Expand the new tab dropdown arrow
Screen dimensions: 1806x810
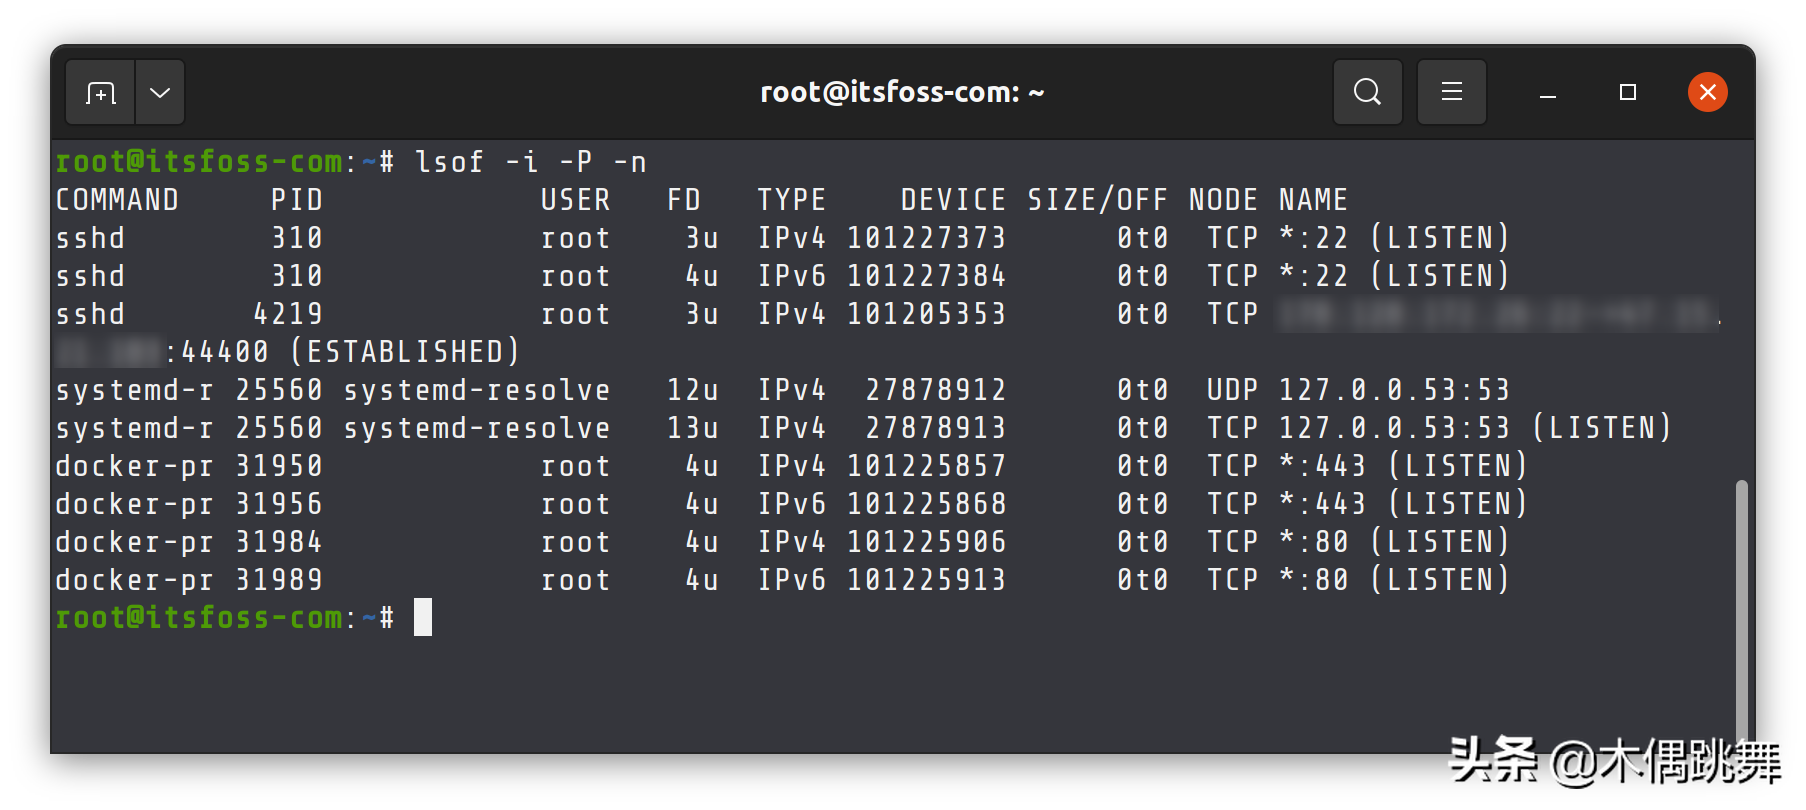click(x=160, y=93)
